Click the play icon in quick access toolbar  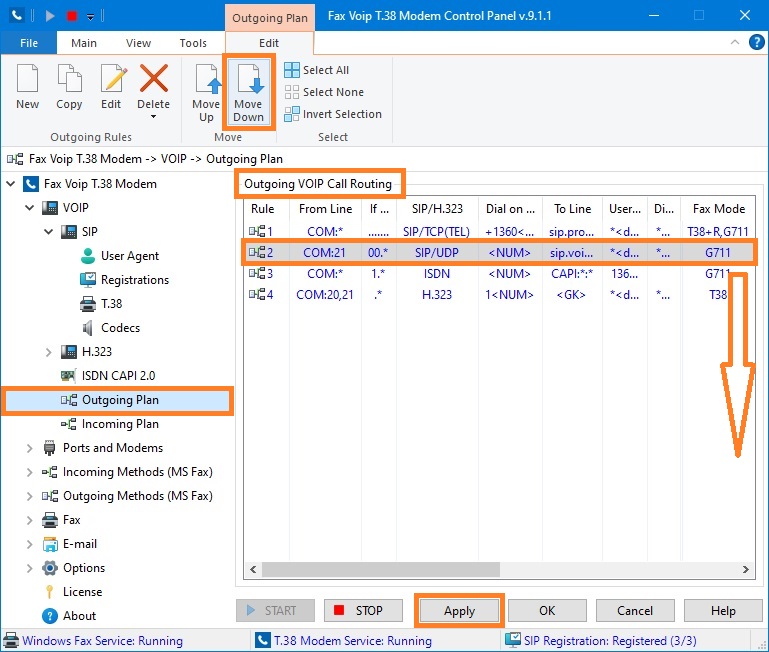click(x=50, y=16)
